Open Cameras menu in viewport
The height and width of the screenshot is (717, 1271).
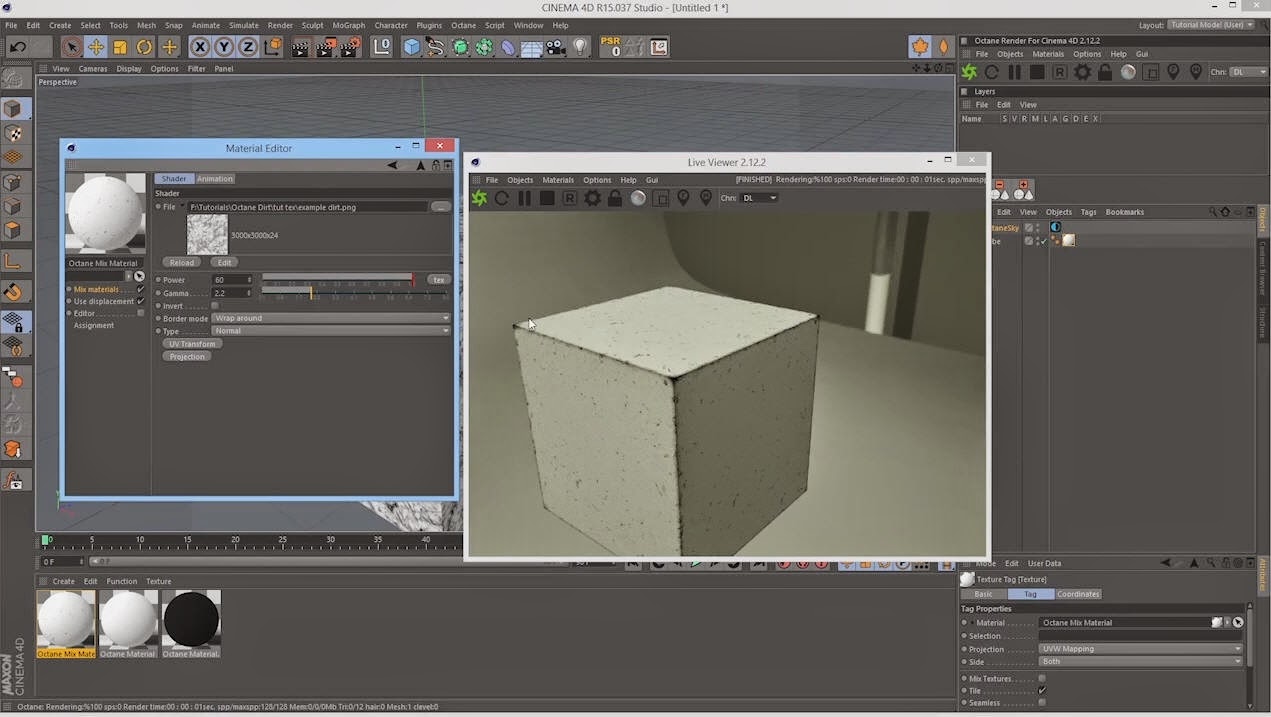(93, 69)
